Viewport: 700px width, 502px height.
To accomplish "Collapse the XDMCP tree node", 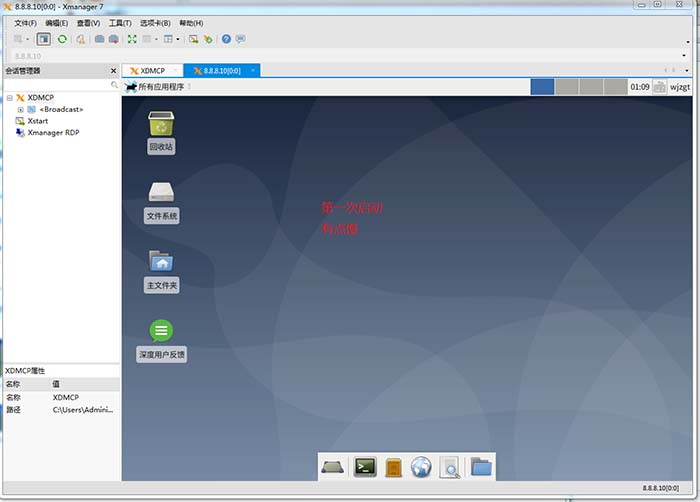I will coord(9,98).
